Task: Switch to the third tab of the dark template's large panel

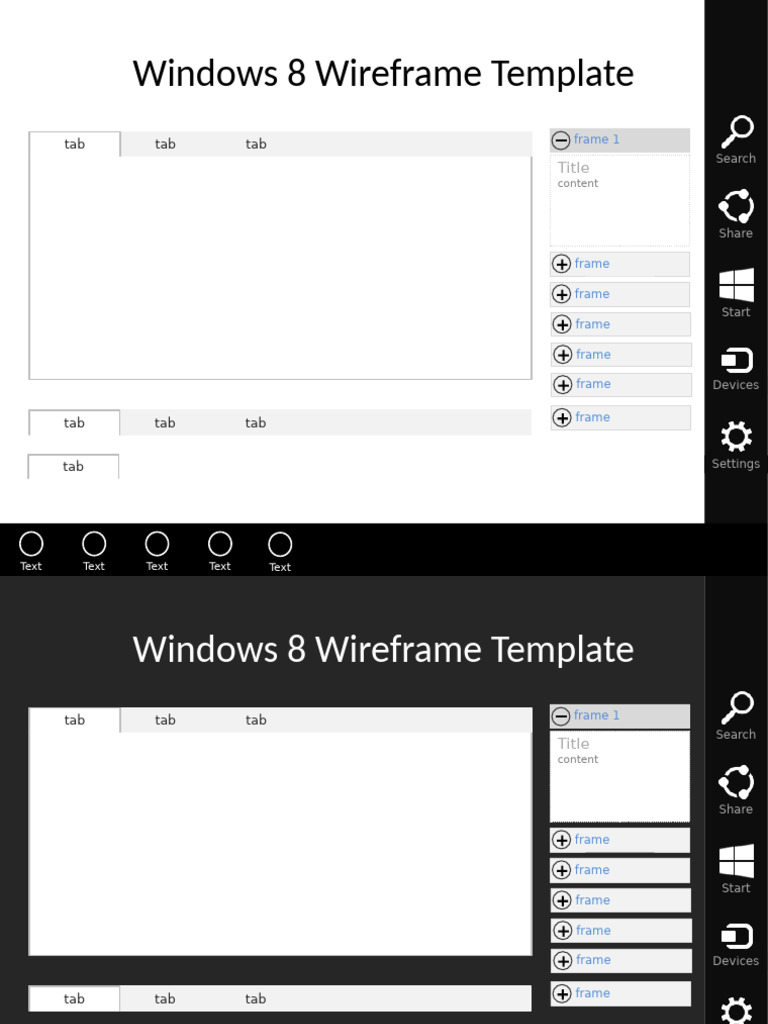Action: coord(256,720)
